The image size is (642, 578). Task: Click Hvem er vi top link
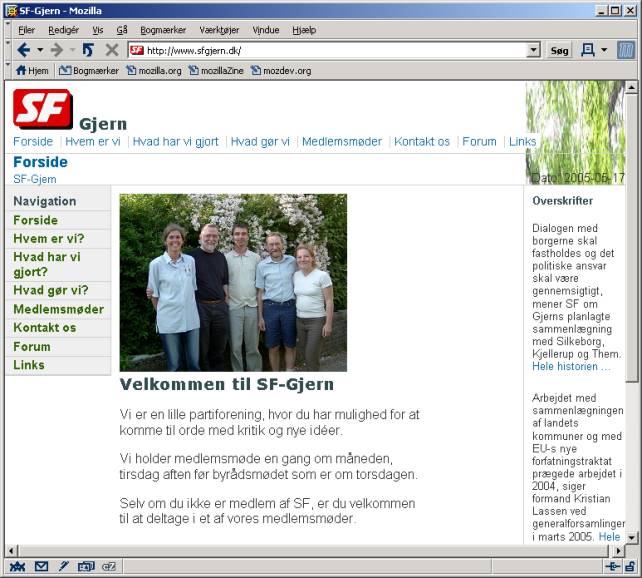coord(93,142)
